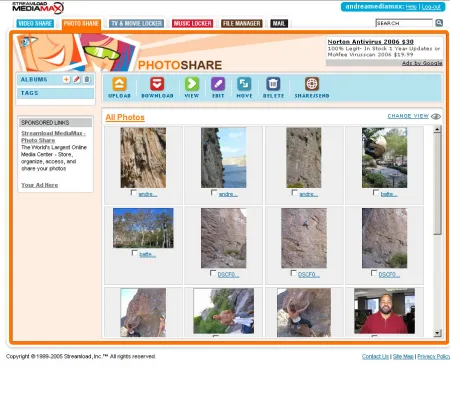Screen dimensions: 450x400
Task: Click the Your Ad Here link
Action: (40, 185)
